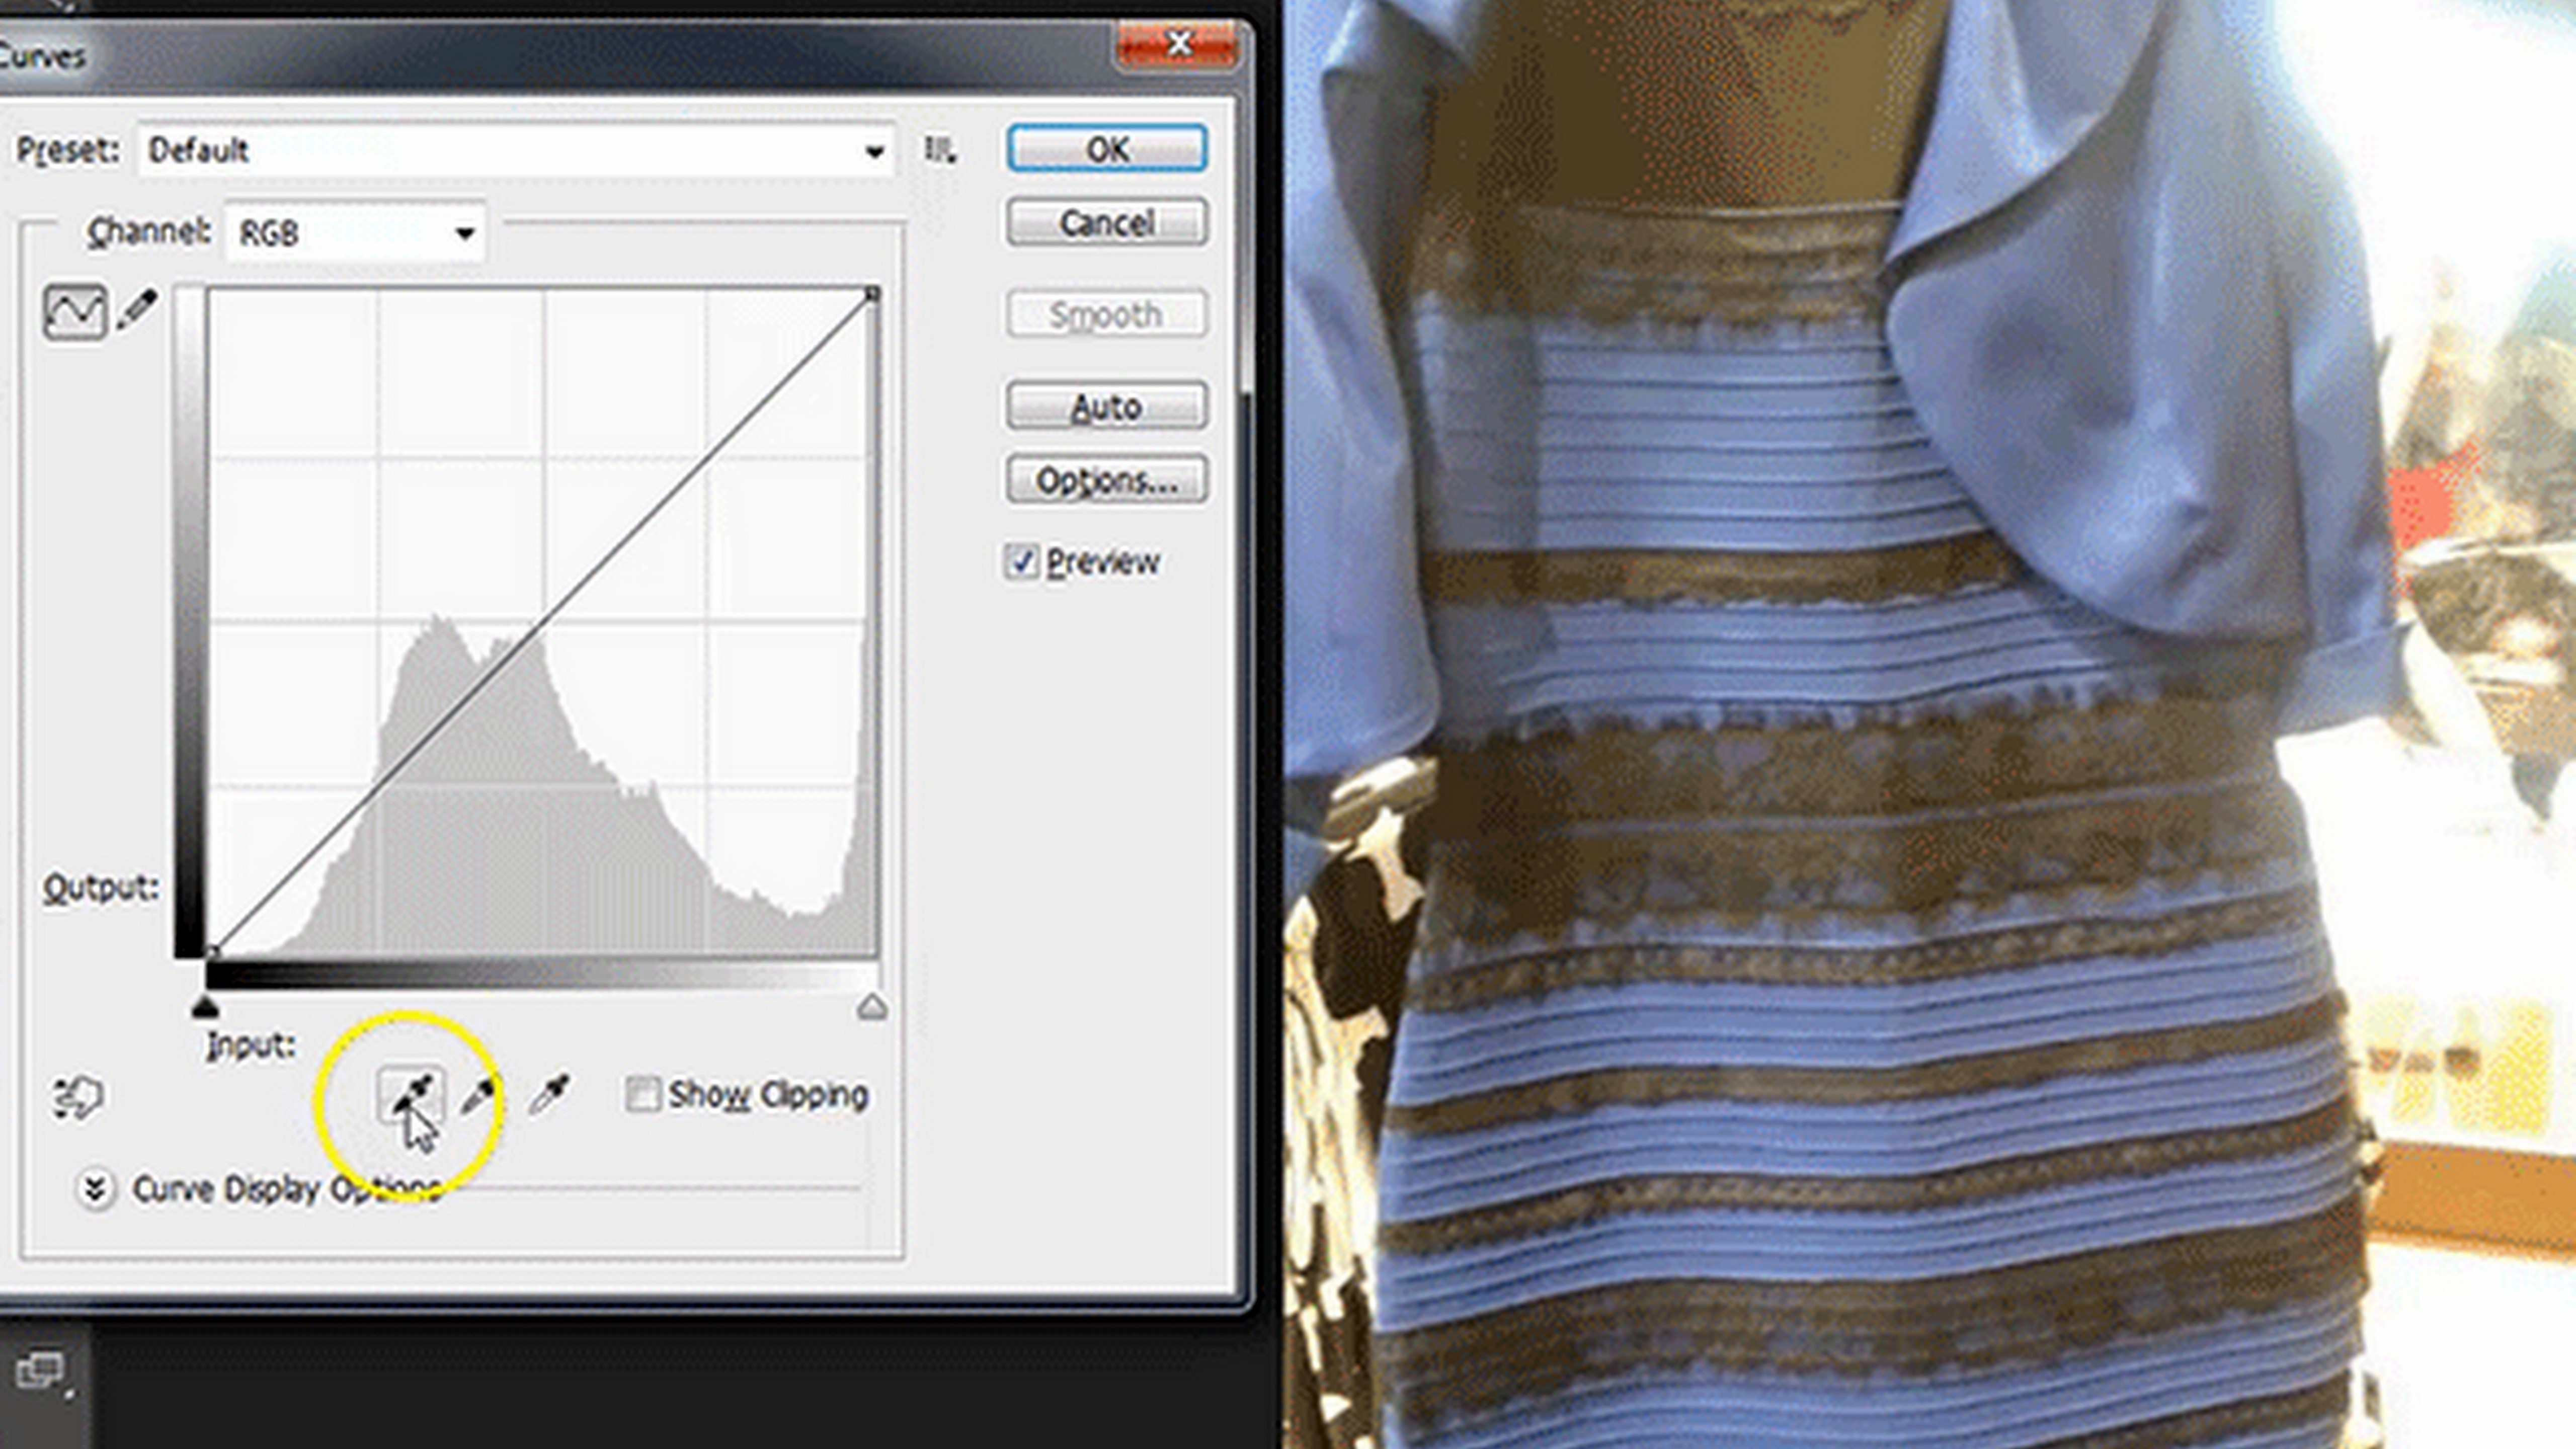Enable Show Clipping checkbox
This screenshot has width=2576, height=1449.
coord(642,1094)
